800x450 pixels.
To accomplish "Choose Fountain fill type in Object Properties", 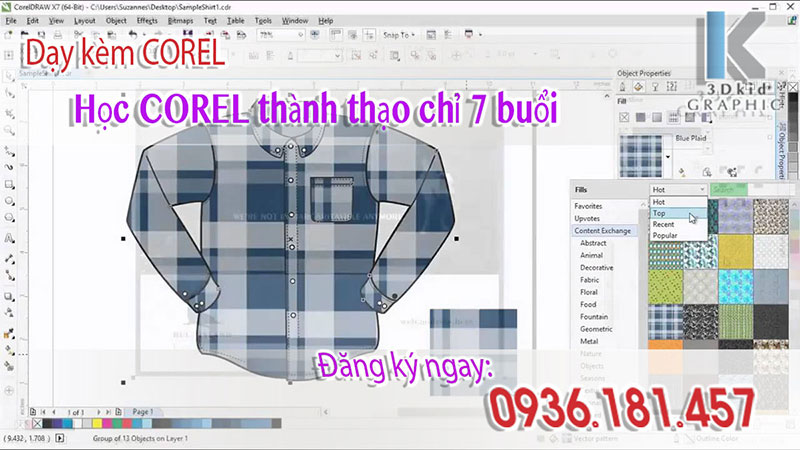I will (657, 117).
